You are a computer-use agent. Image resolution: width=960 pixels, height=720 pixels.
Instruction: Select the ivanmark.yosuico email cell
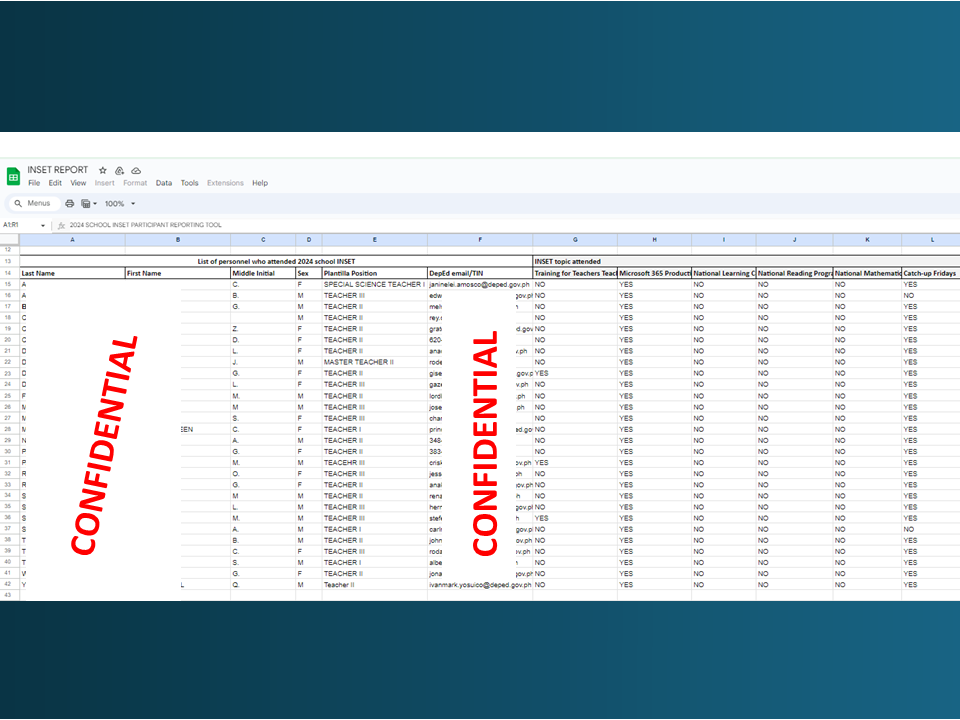[x=480, y=585]
